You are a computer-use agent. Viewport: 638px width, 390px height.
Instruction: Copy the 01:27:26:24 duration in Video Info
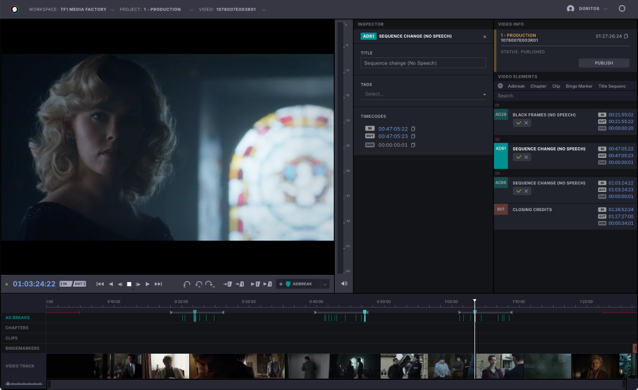pos(626,36)
